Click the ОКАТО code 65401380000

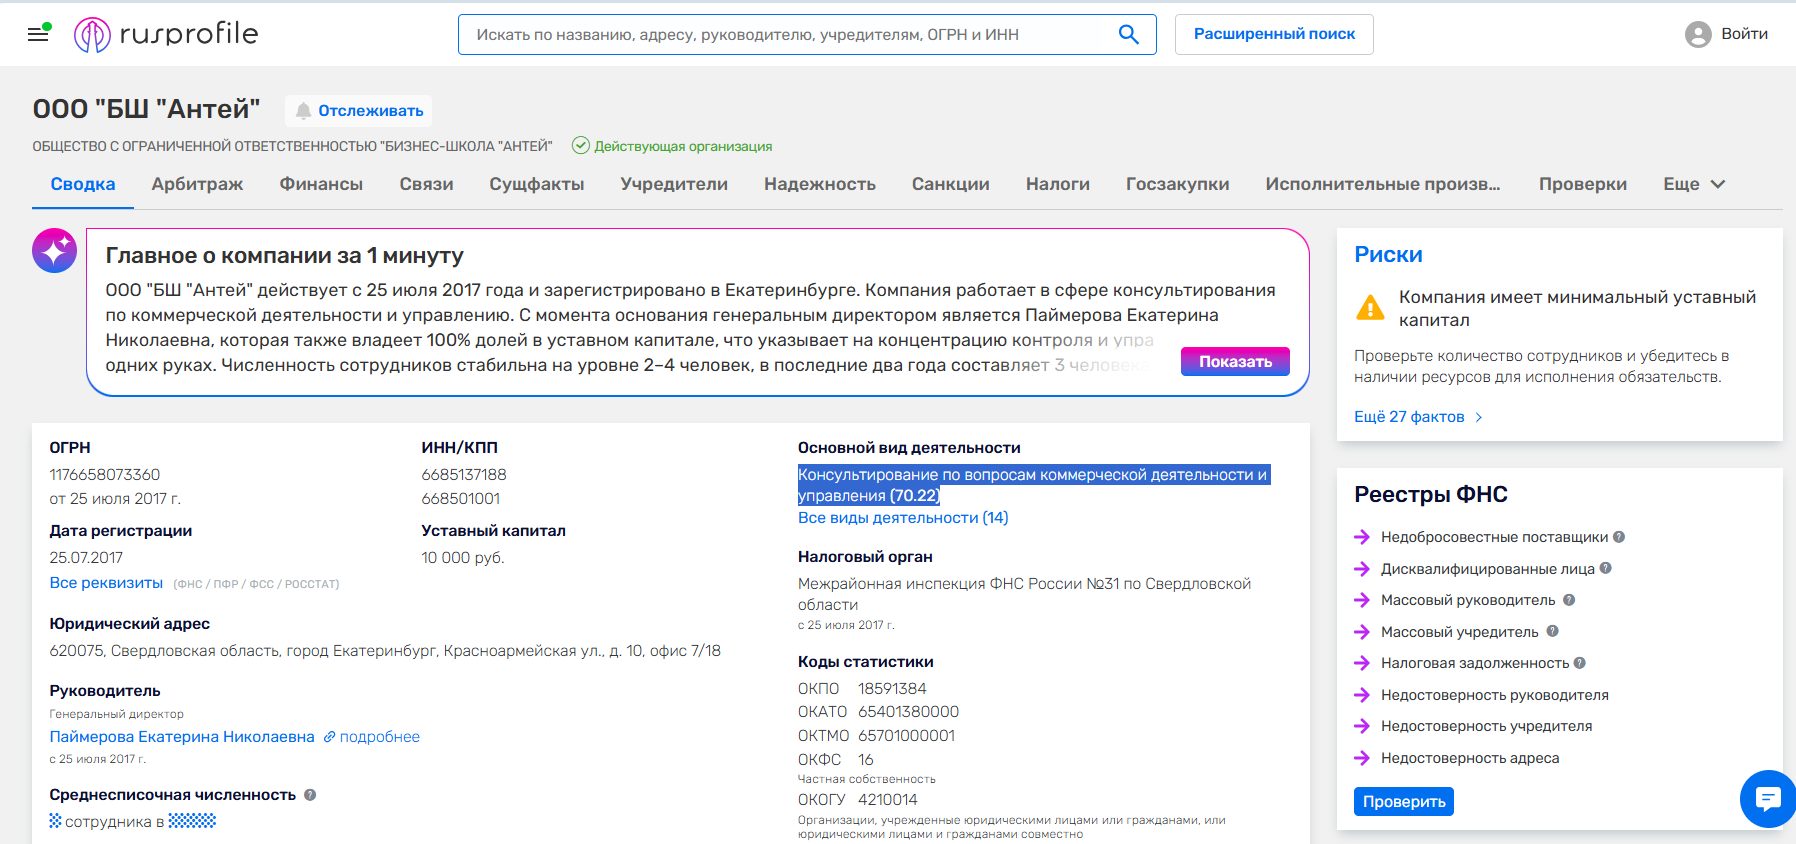click(908, 712)
